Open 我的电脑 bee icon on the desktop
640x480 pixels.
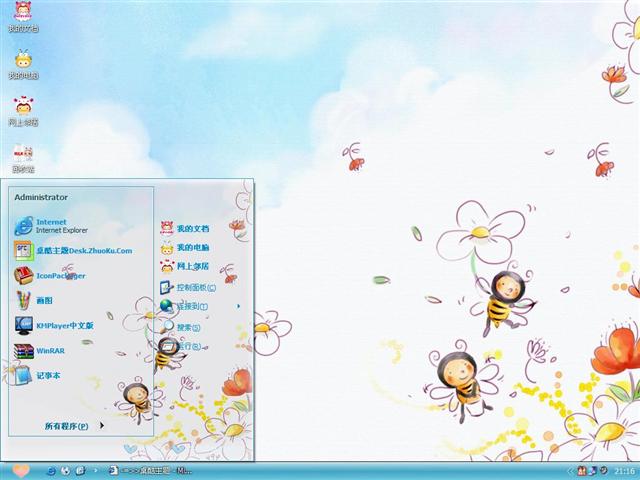pyautogui.click(x=23, y=64)
